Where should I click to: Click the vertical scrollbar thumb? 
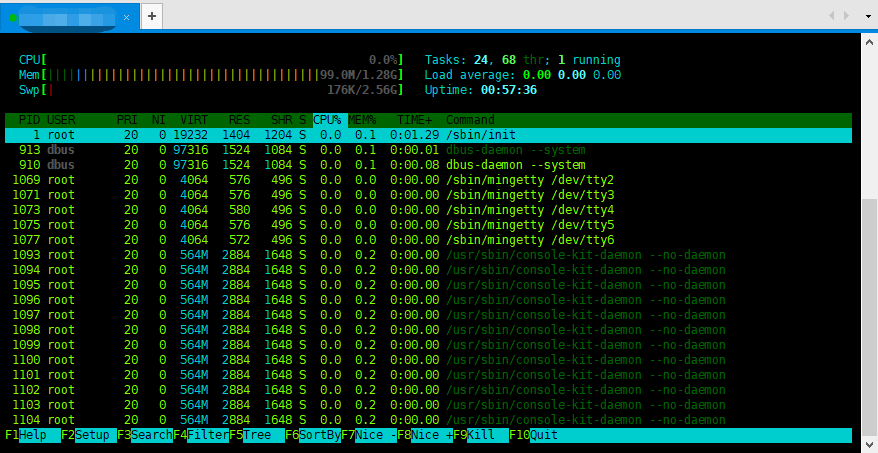coord(869,315)
